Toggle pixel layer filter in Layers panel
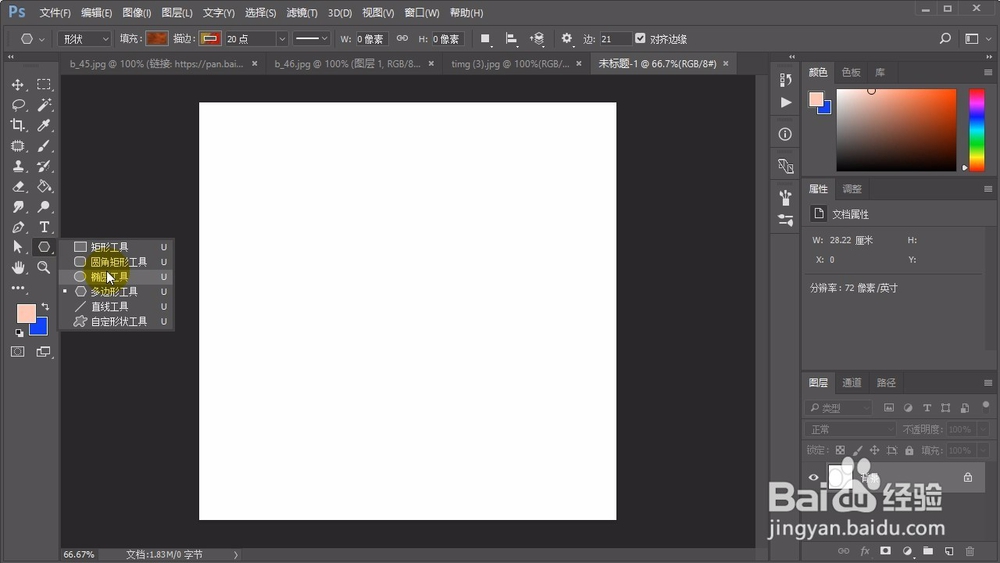The width and height of the screenshot is (1000, 563). pyautogui.click(x=888, y=407)
